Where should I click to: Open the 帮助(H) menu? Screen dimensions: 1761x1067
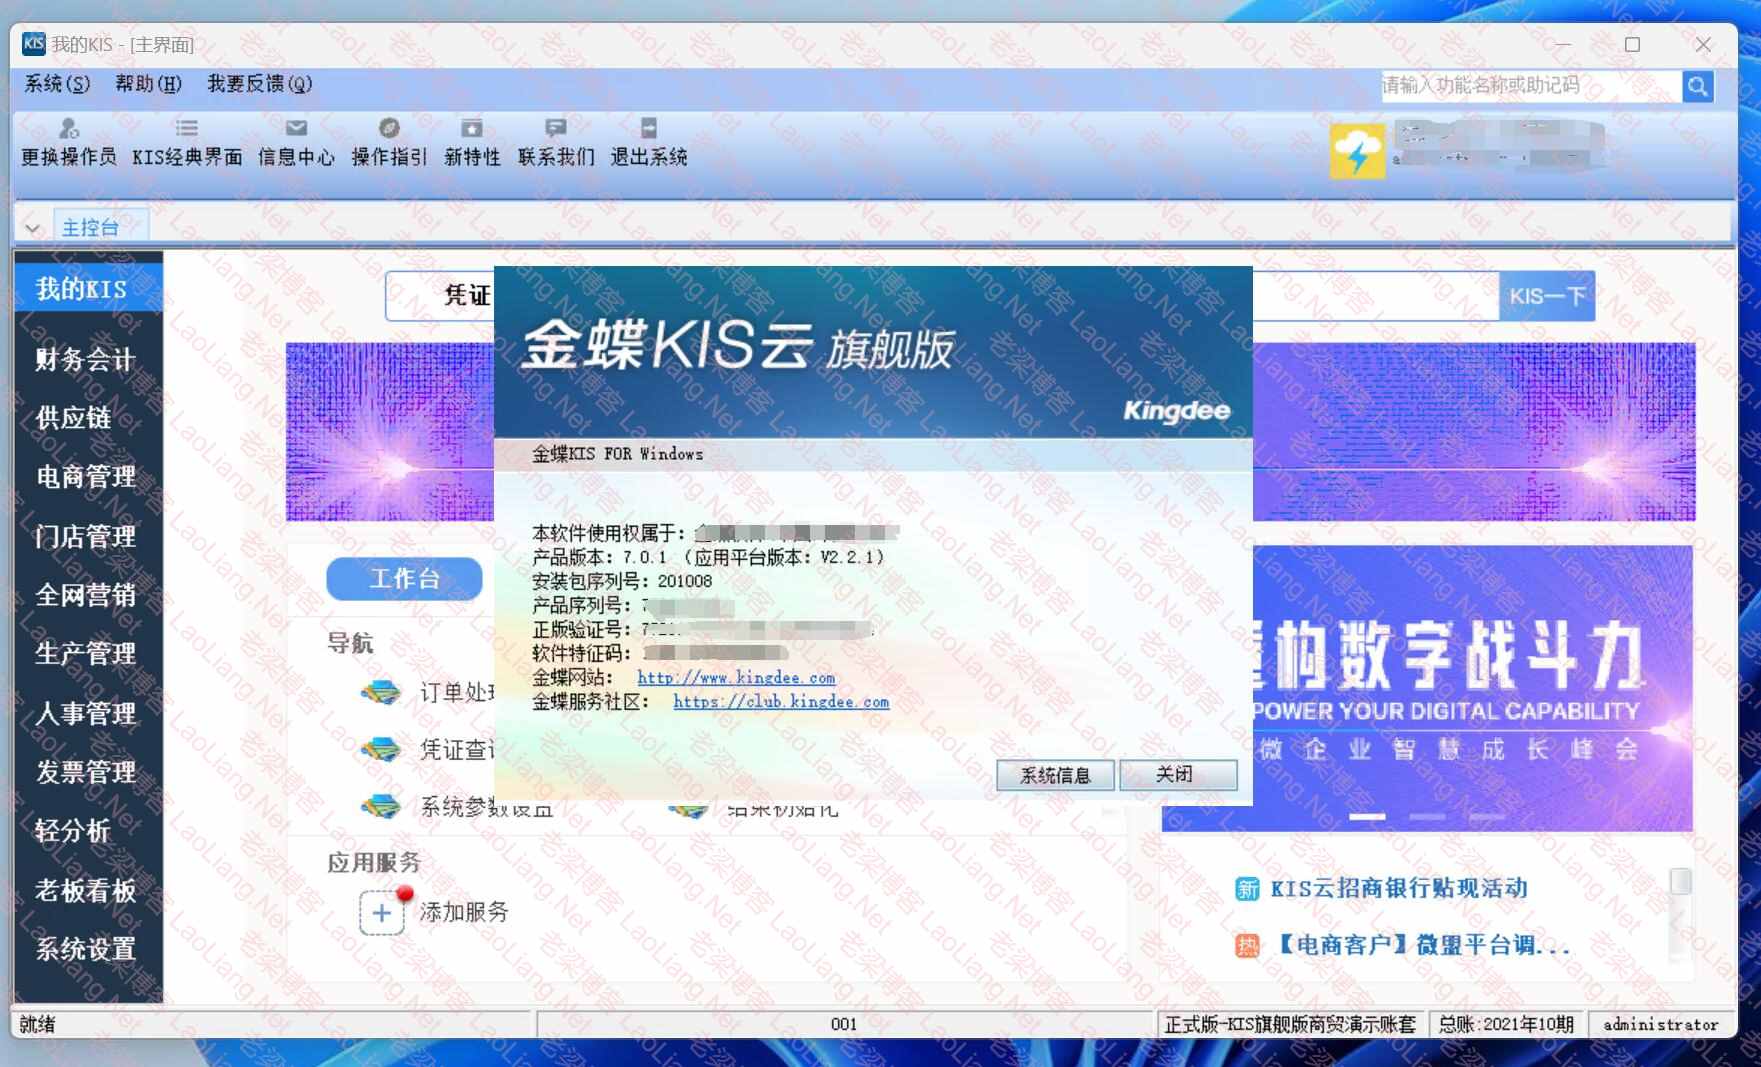[x=148, y=84]
